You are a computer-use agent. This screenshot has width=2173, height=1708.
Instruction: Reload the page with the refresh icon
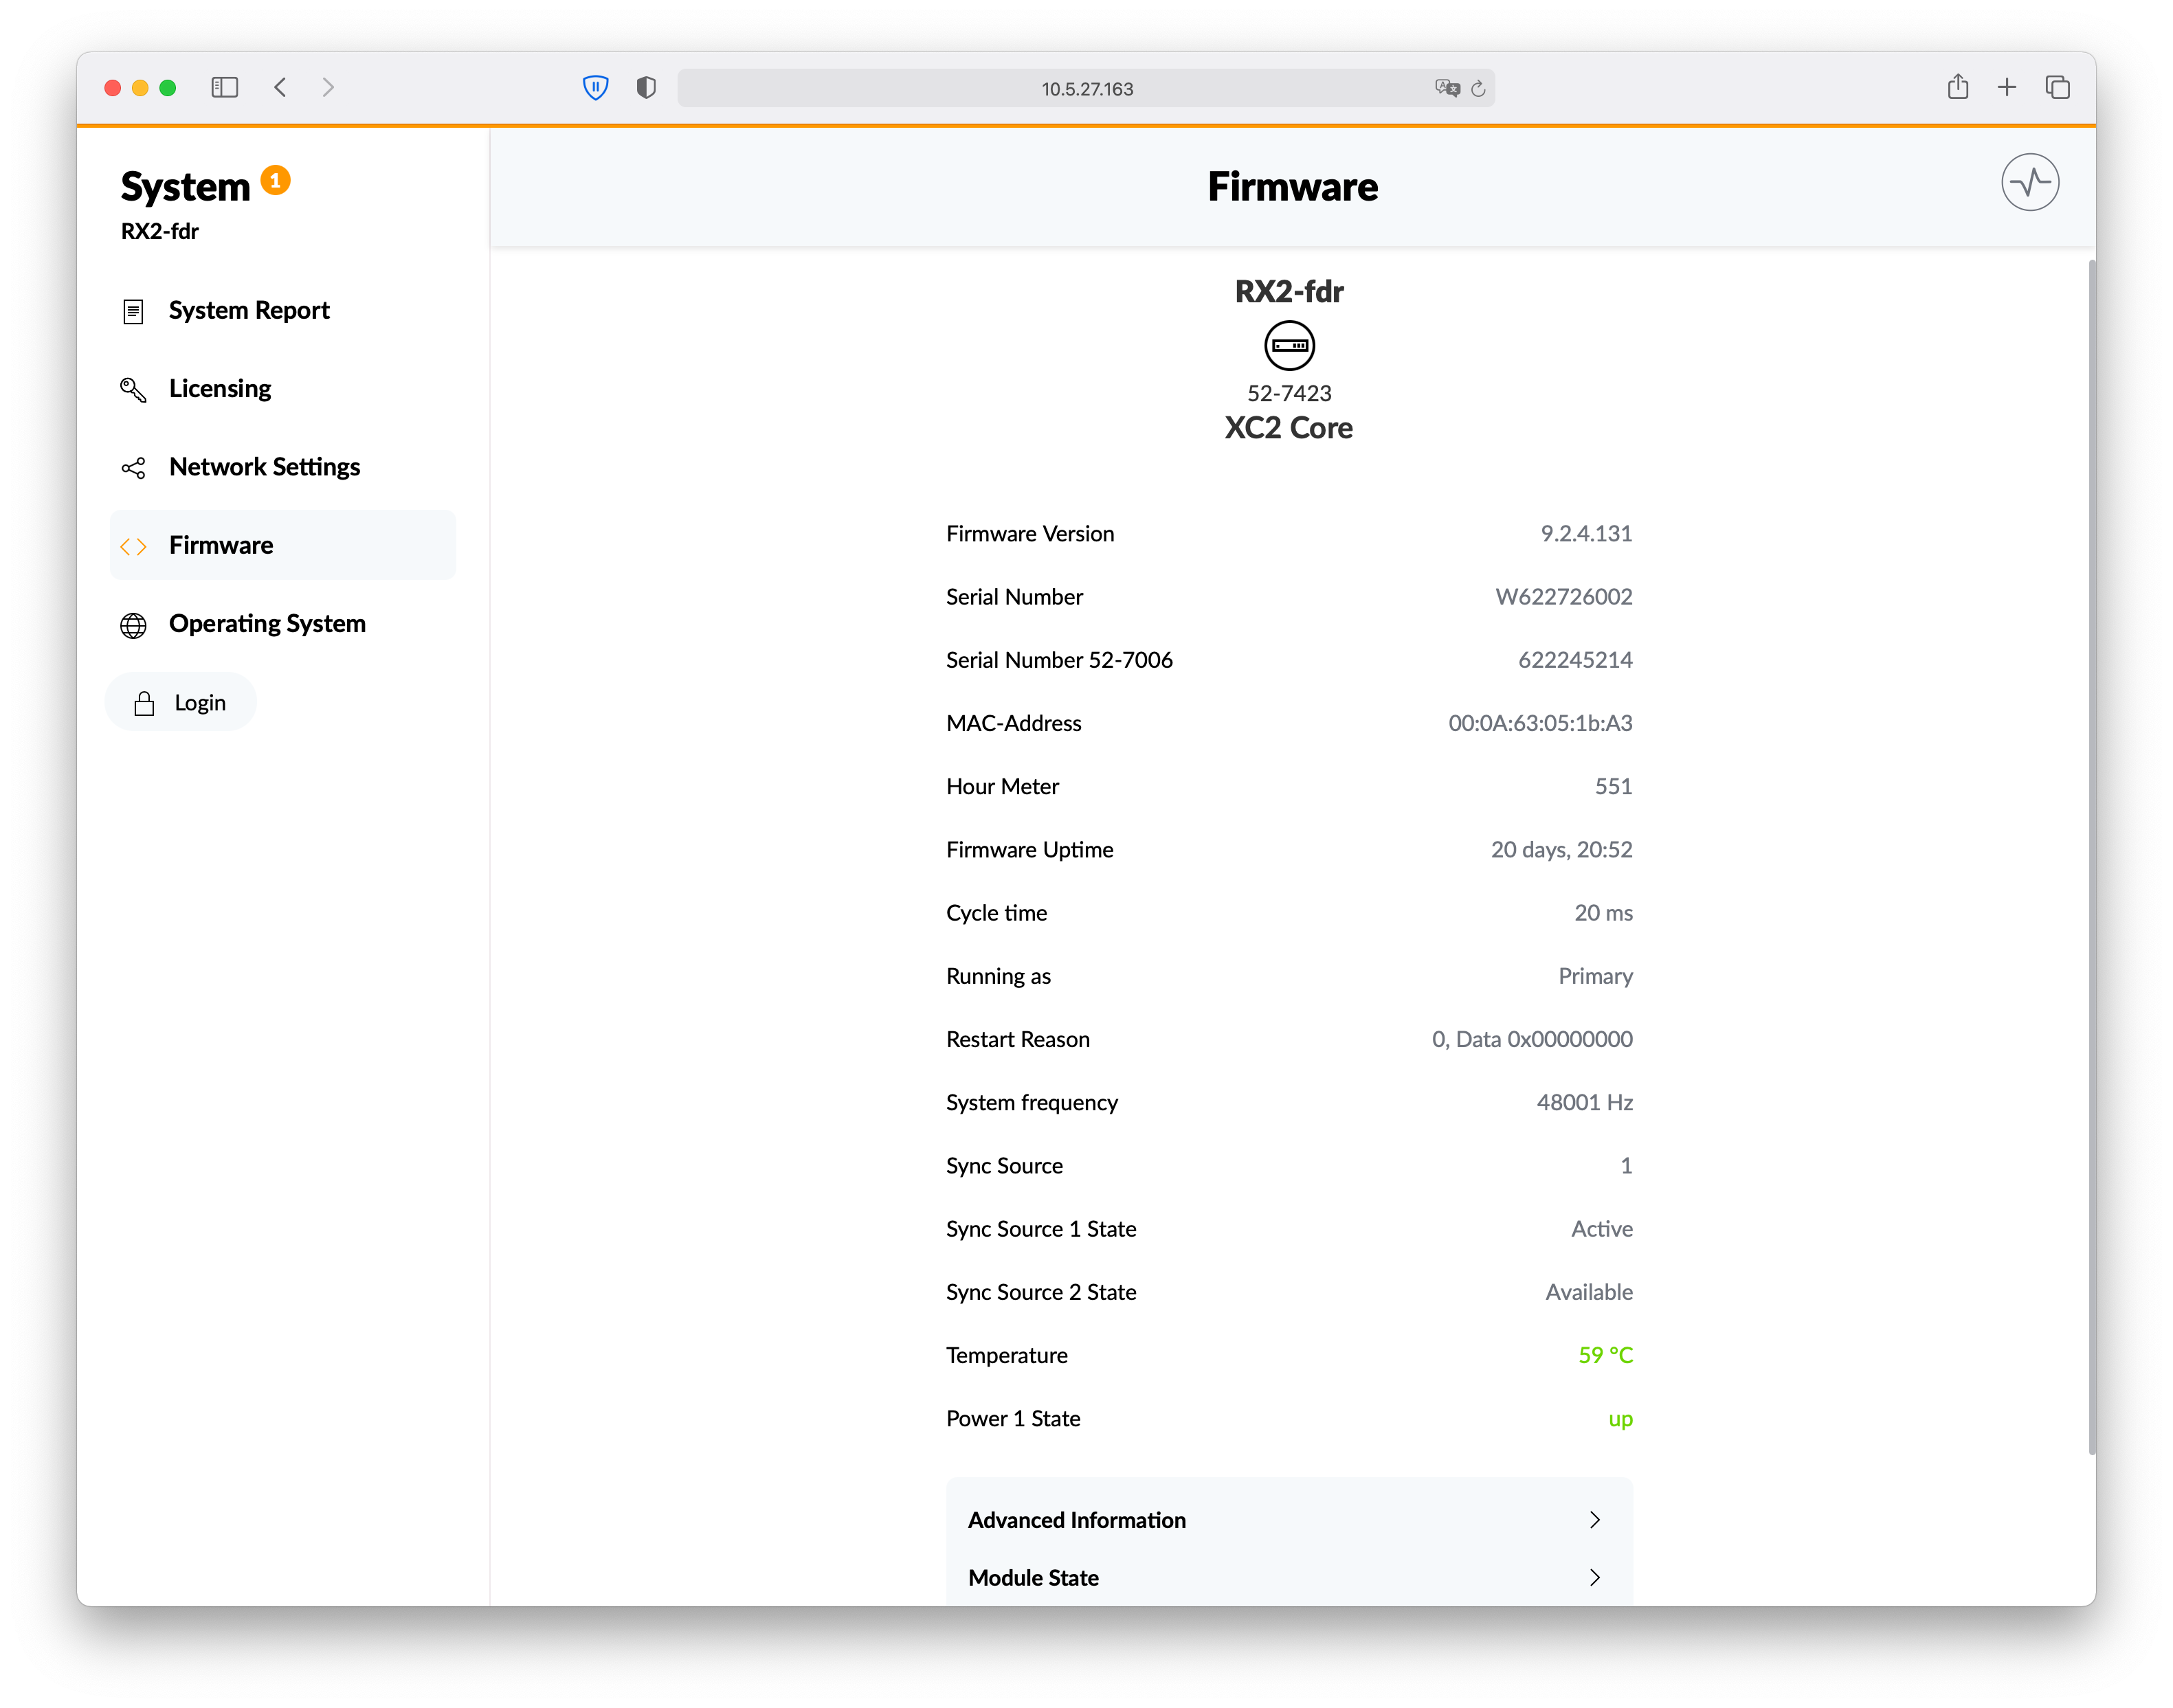pos(1478,88)
